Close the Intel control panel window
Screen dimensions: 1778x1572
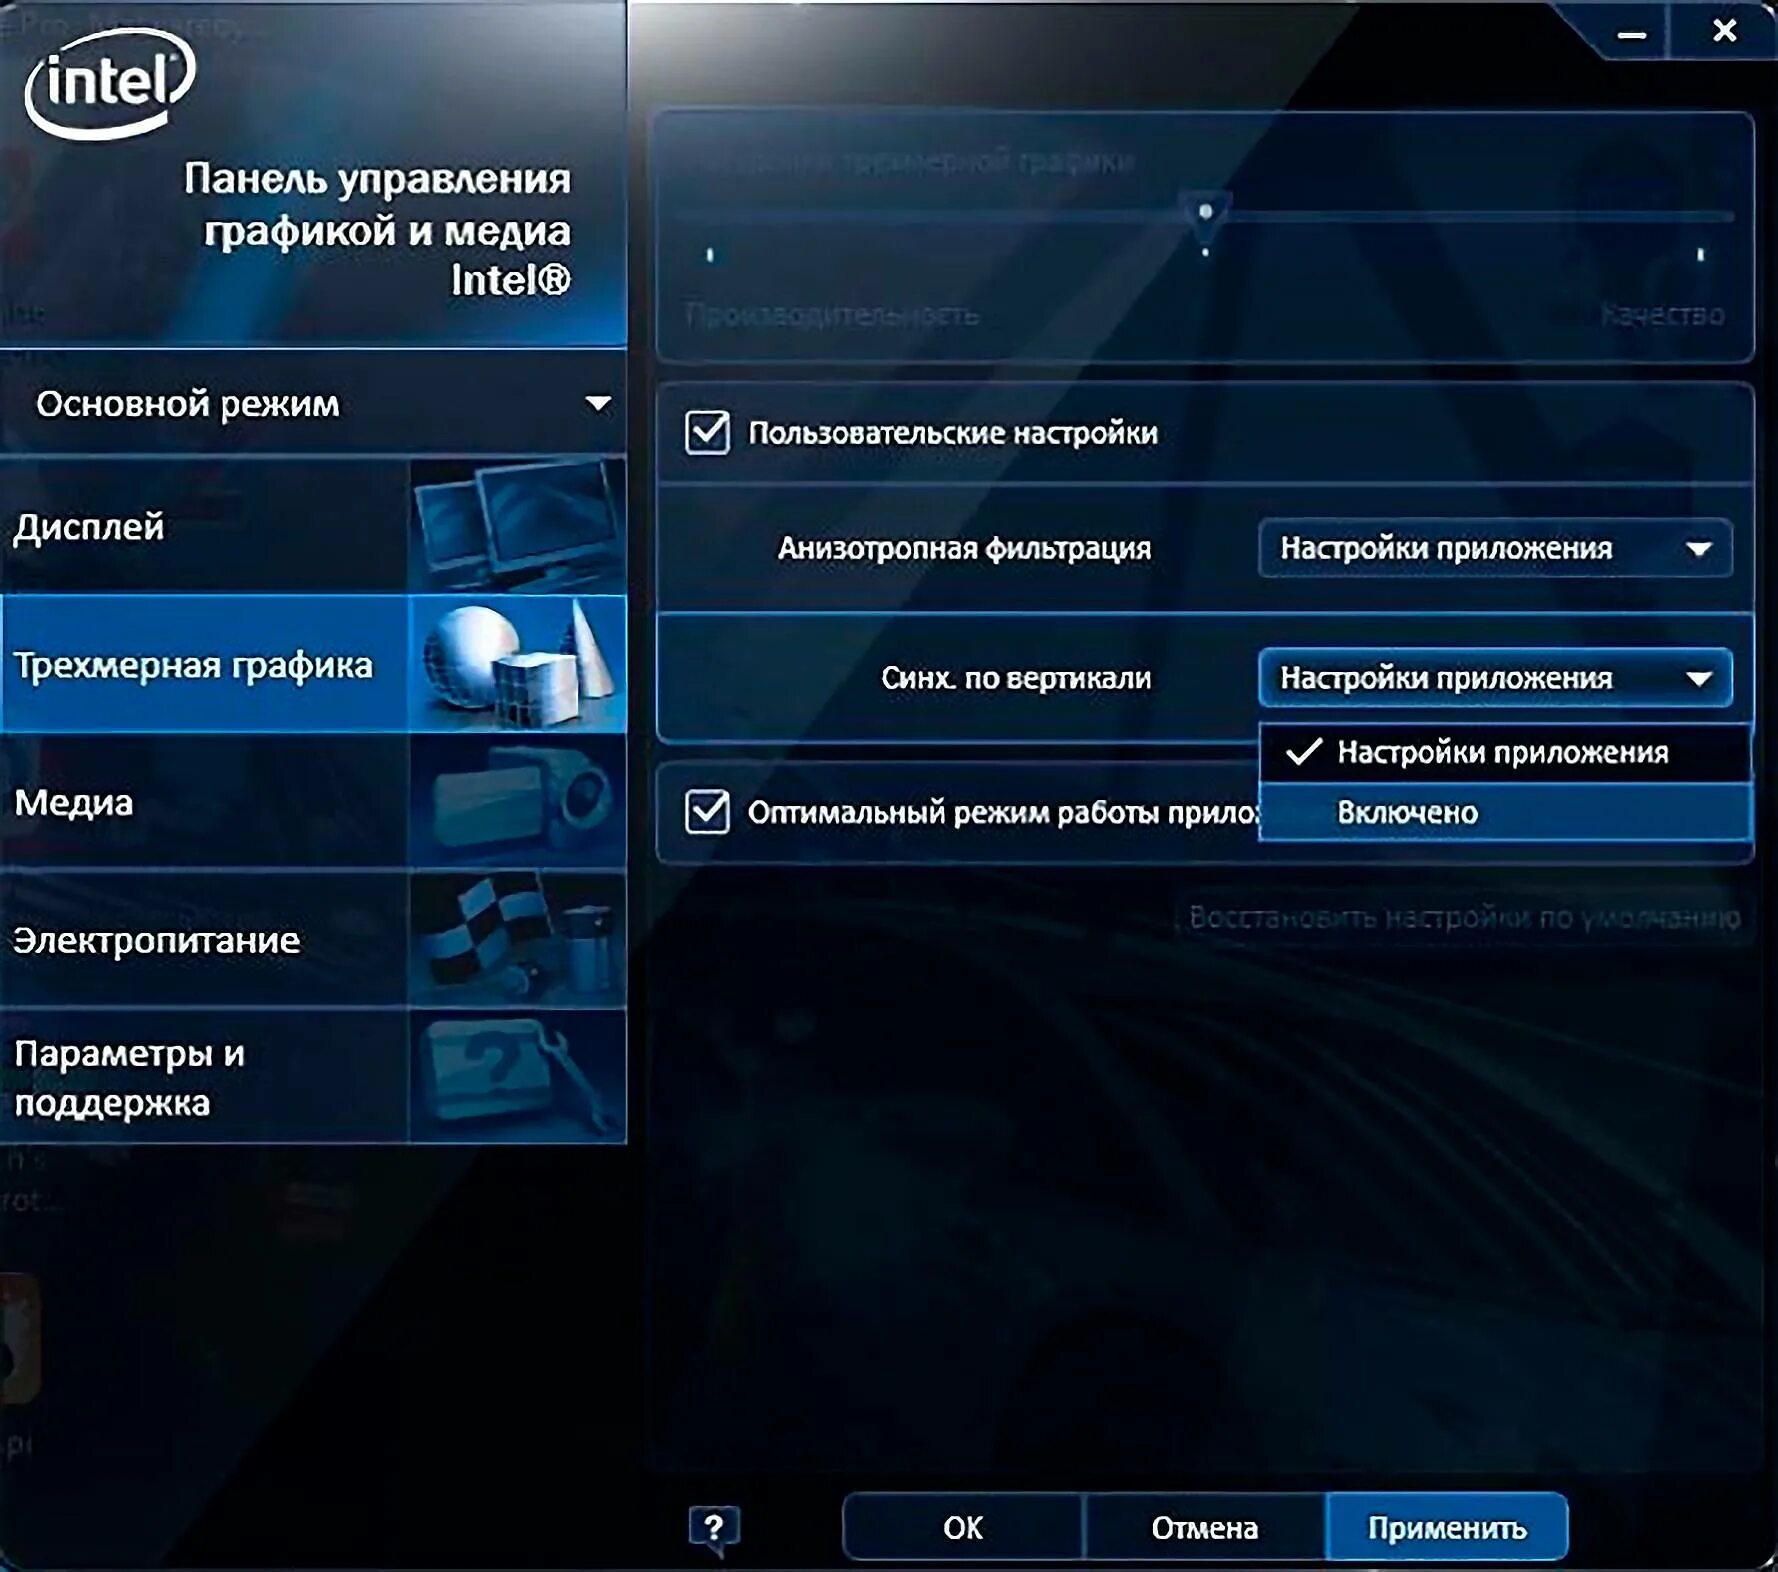pyautogui.click(x=1724, y=31)
